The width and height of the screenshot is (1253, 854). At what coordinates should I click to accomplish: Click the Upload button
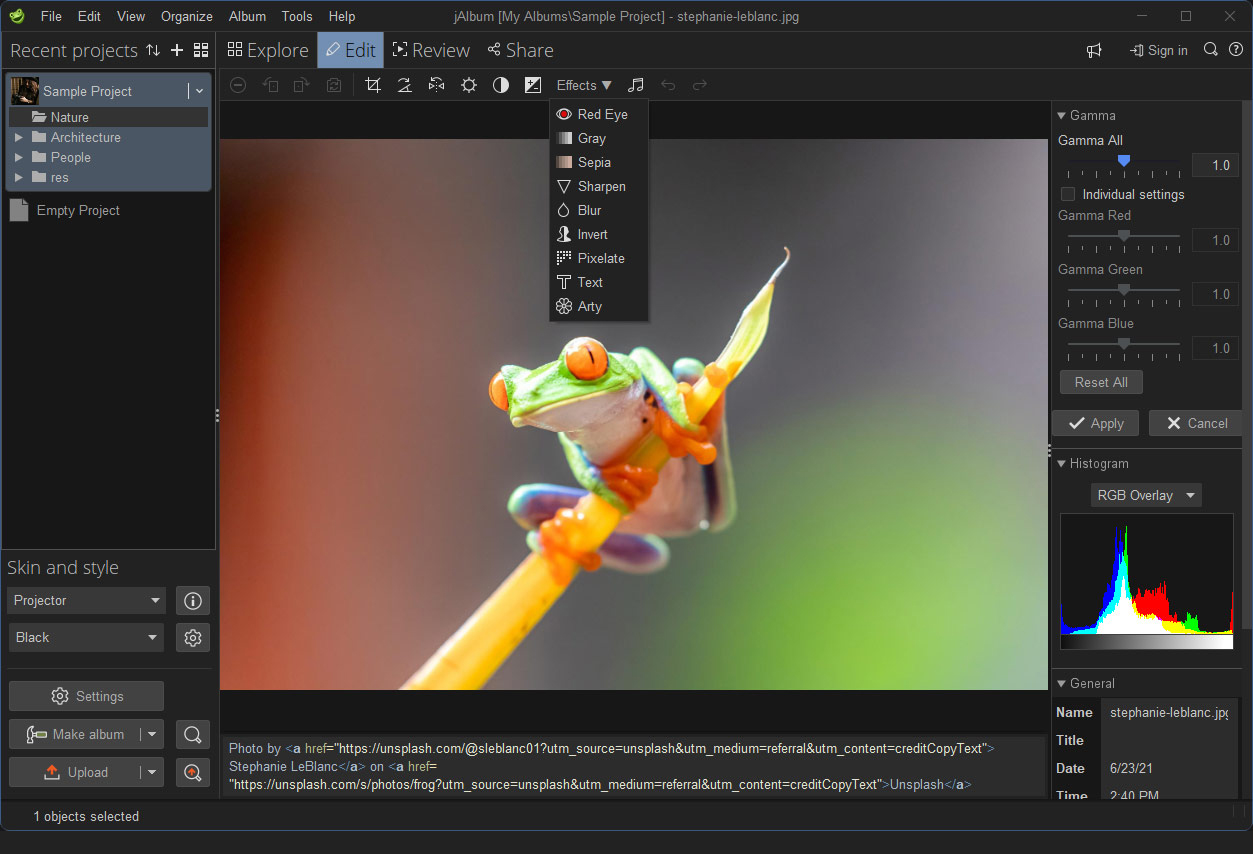click(x=75, y=772)
